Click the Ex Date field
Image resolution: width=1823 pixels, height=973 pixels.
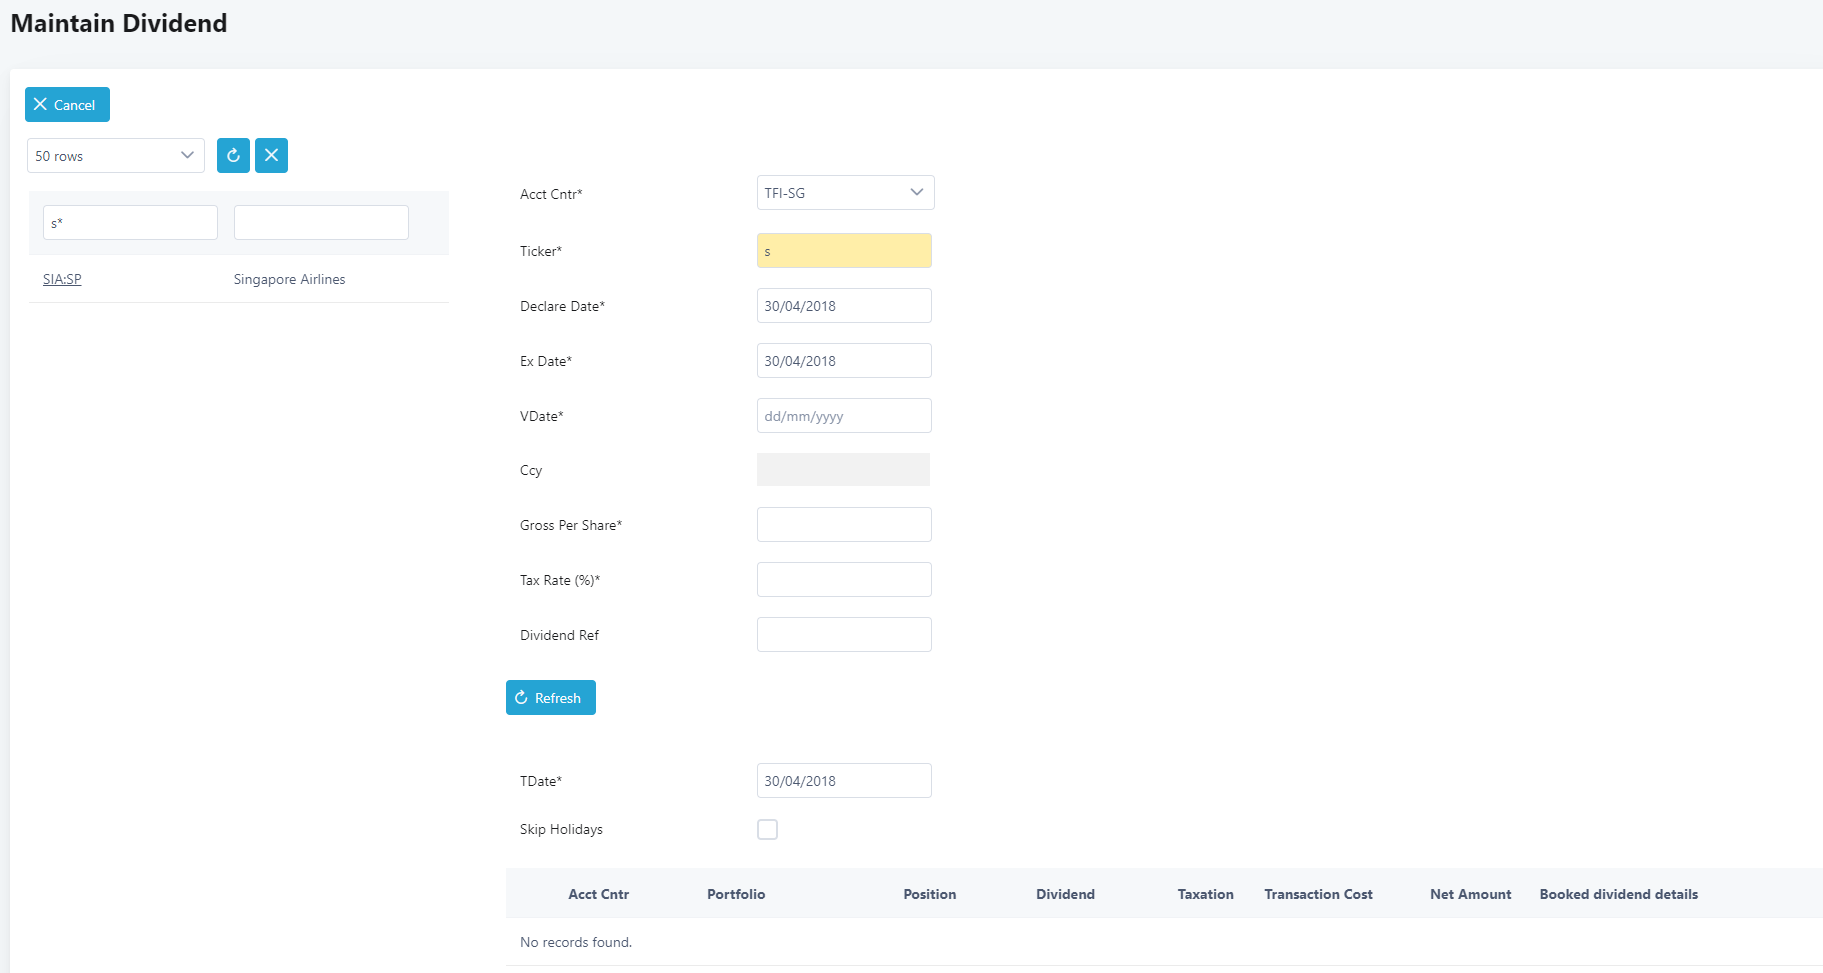[844, 361]
